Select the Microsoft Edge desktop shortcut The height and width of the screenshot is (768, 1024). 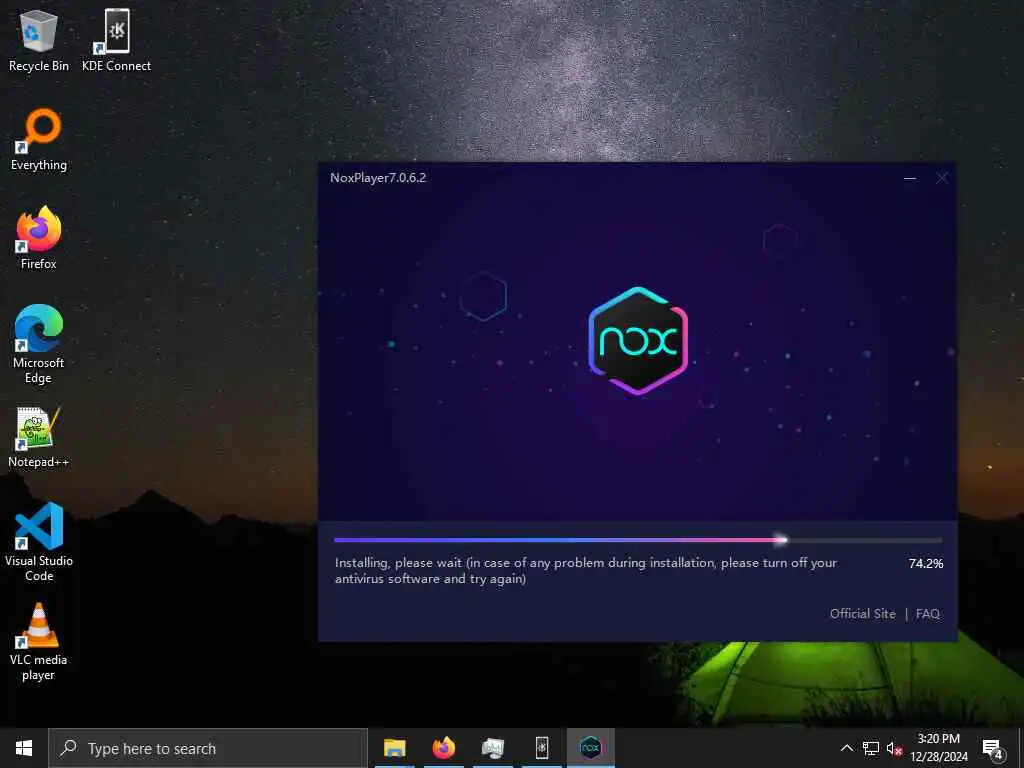pyautogui.click(x=39, y=344)
